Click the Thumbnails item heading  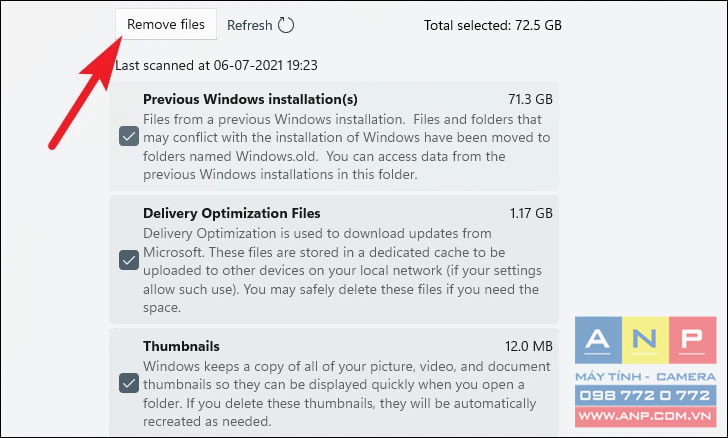(181, 346)
